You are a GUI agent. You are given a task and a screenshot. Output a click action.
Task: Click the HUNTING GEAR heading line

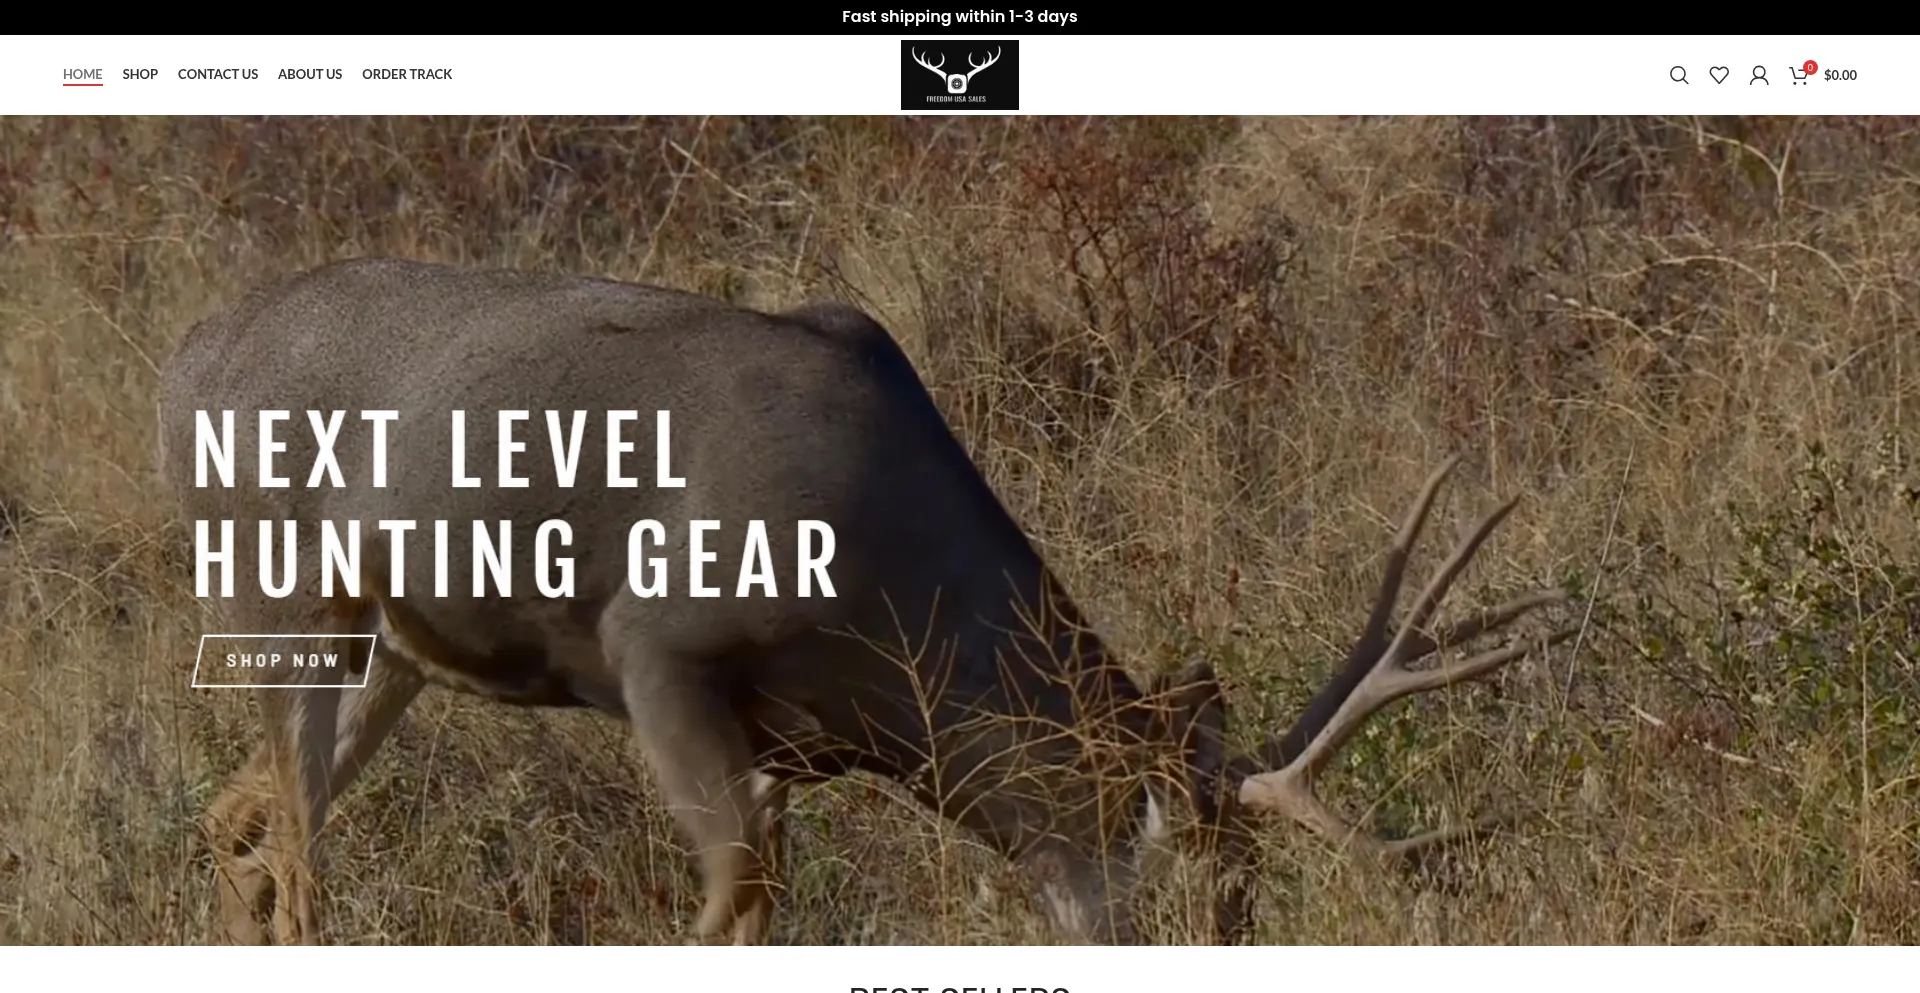pos(516,558)
